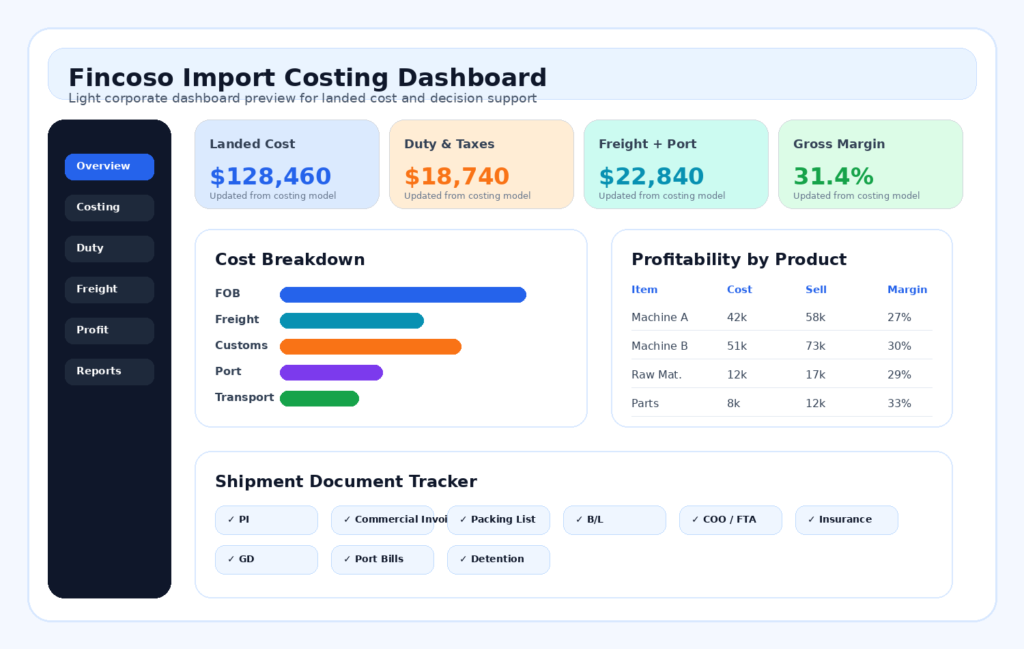Click the 27% margin value
The width and height of the screenshot is (1024, 649).
899,317
